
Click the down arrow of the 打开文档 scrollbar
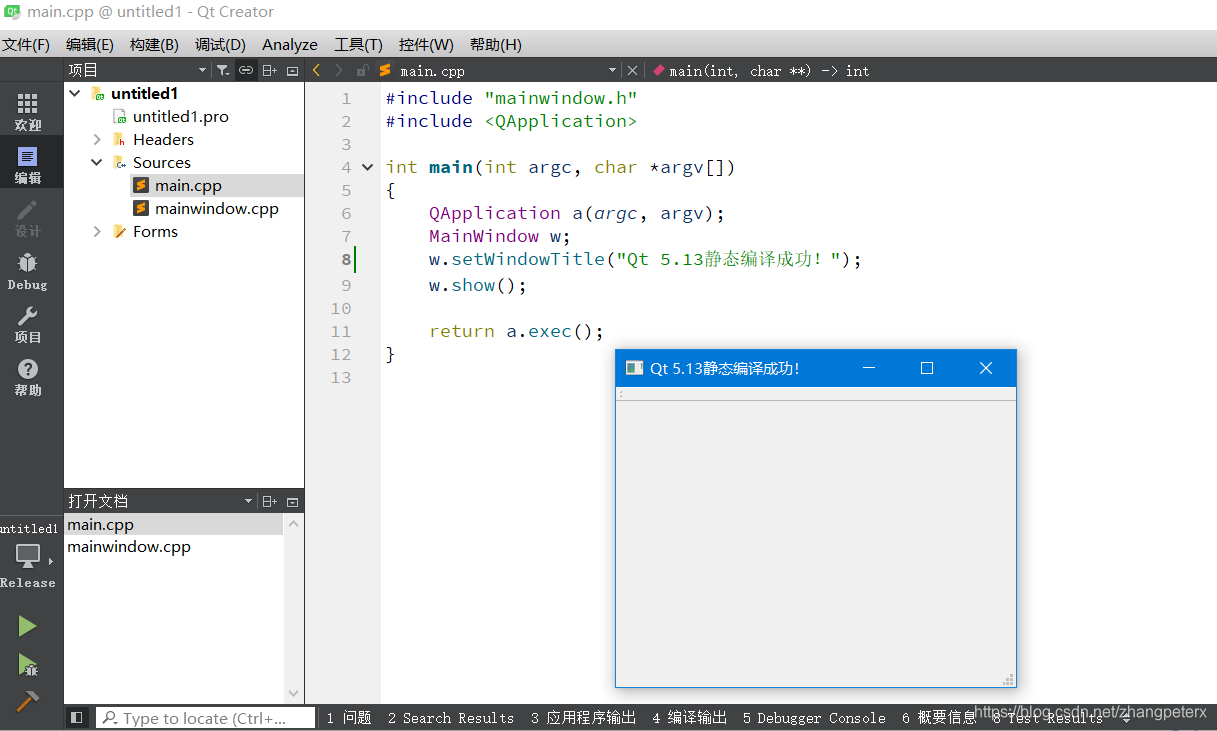pyautogui.click(x=293, y=693)
